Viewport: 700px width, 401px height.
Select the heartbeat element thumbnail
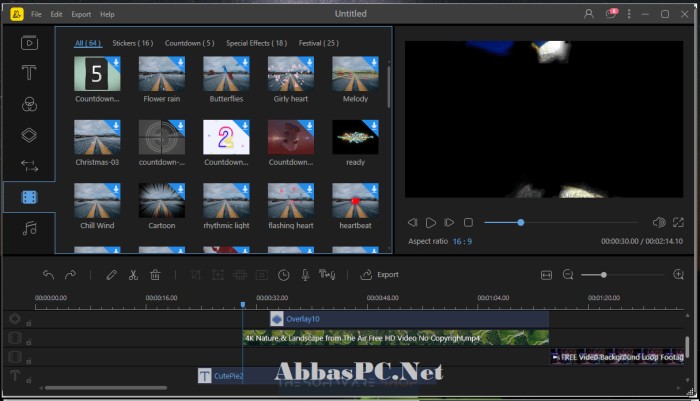pyautogui.click(x=355, y=200)
